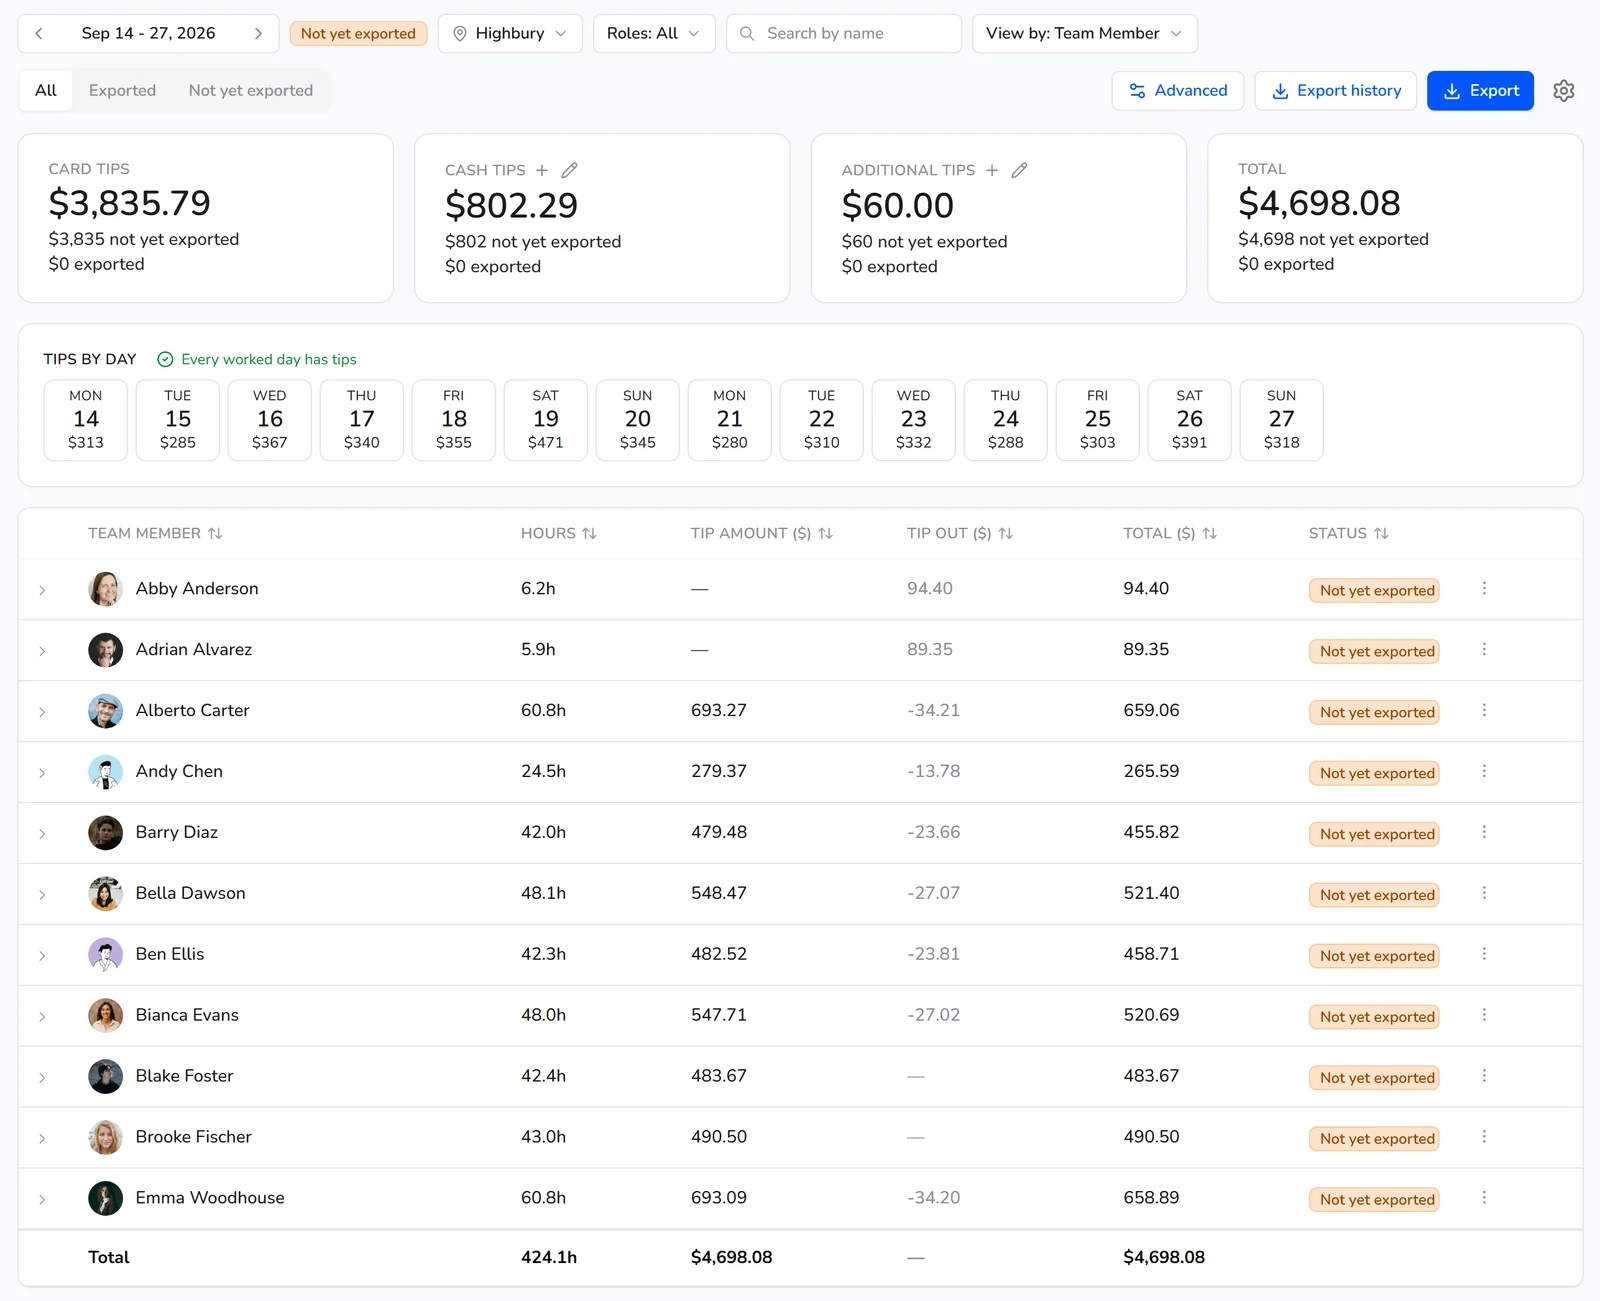Switch to Not yet exported tab

click(251, 91)
